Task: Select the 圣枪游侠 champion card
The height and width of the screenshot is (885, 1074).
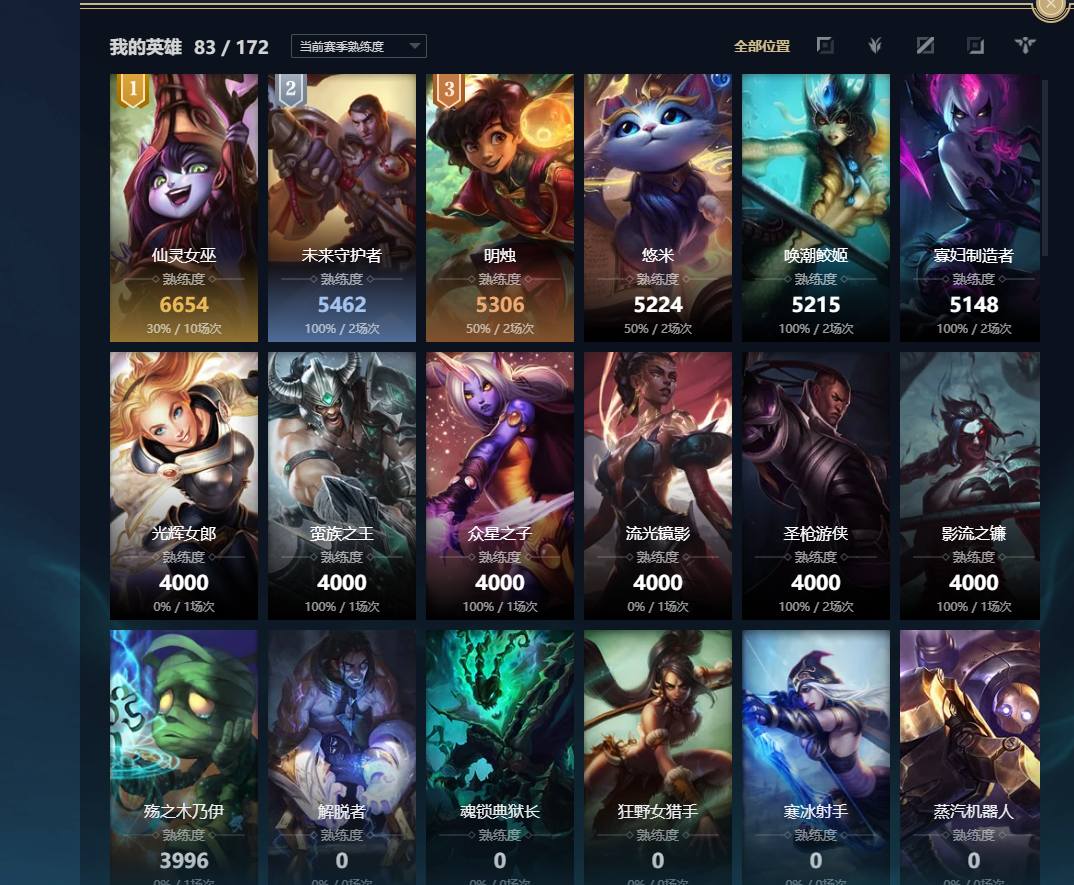Action: [816, 486]
